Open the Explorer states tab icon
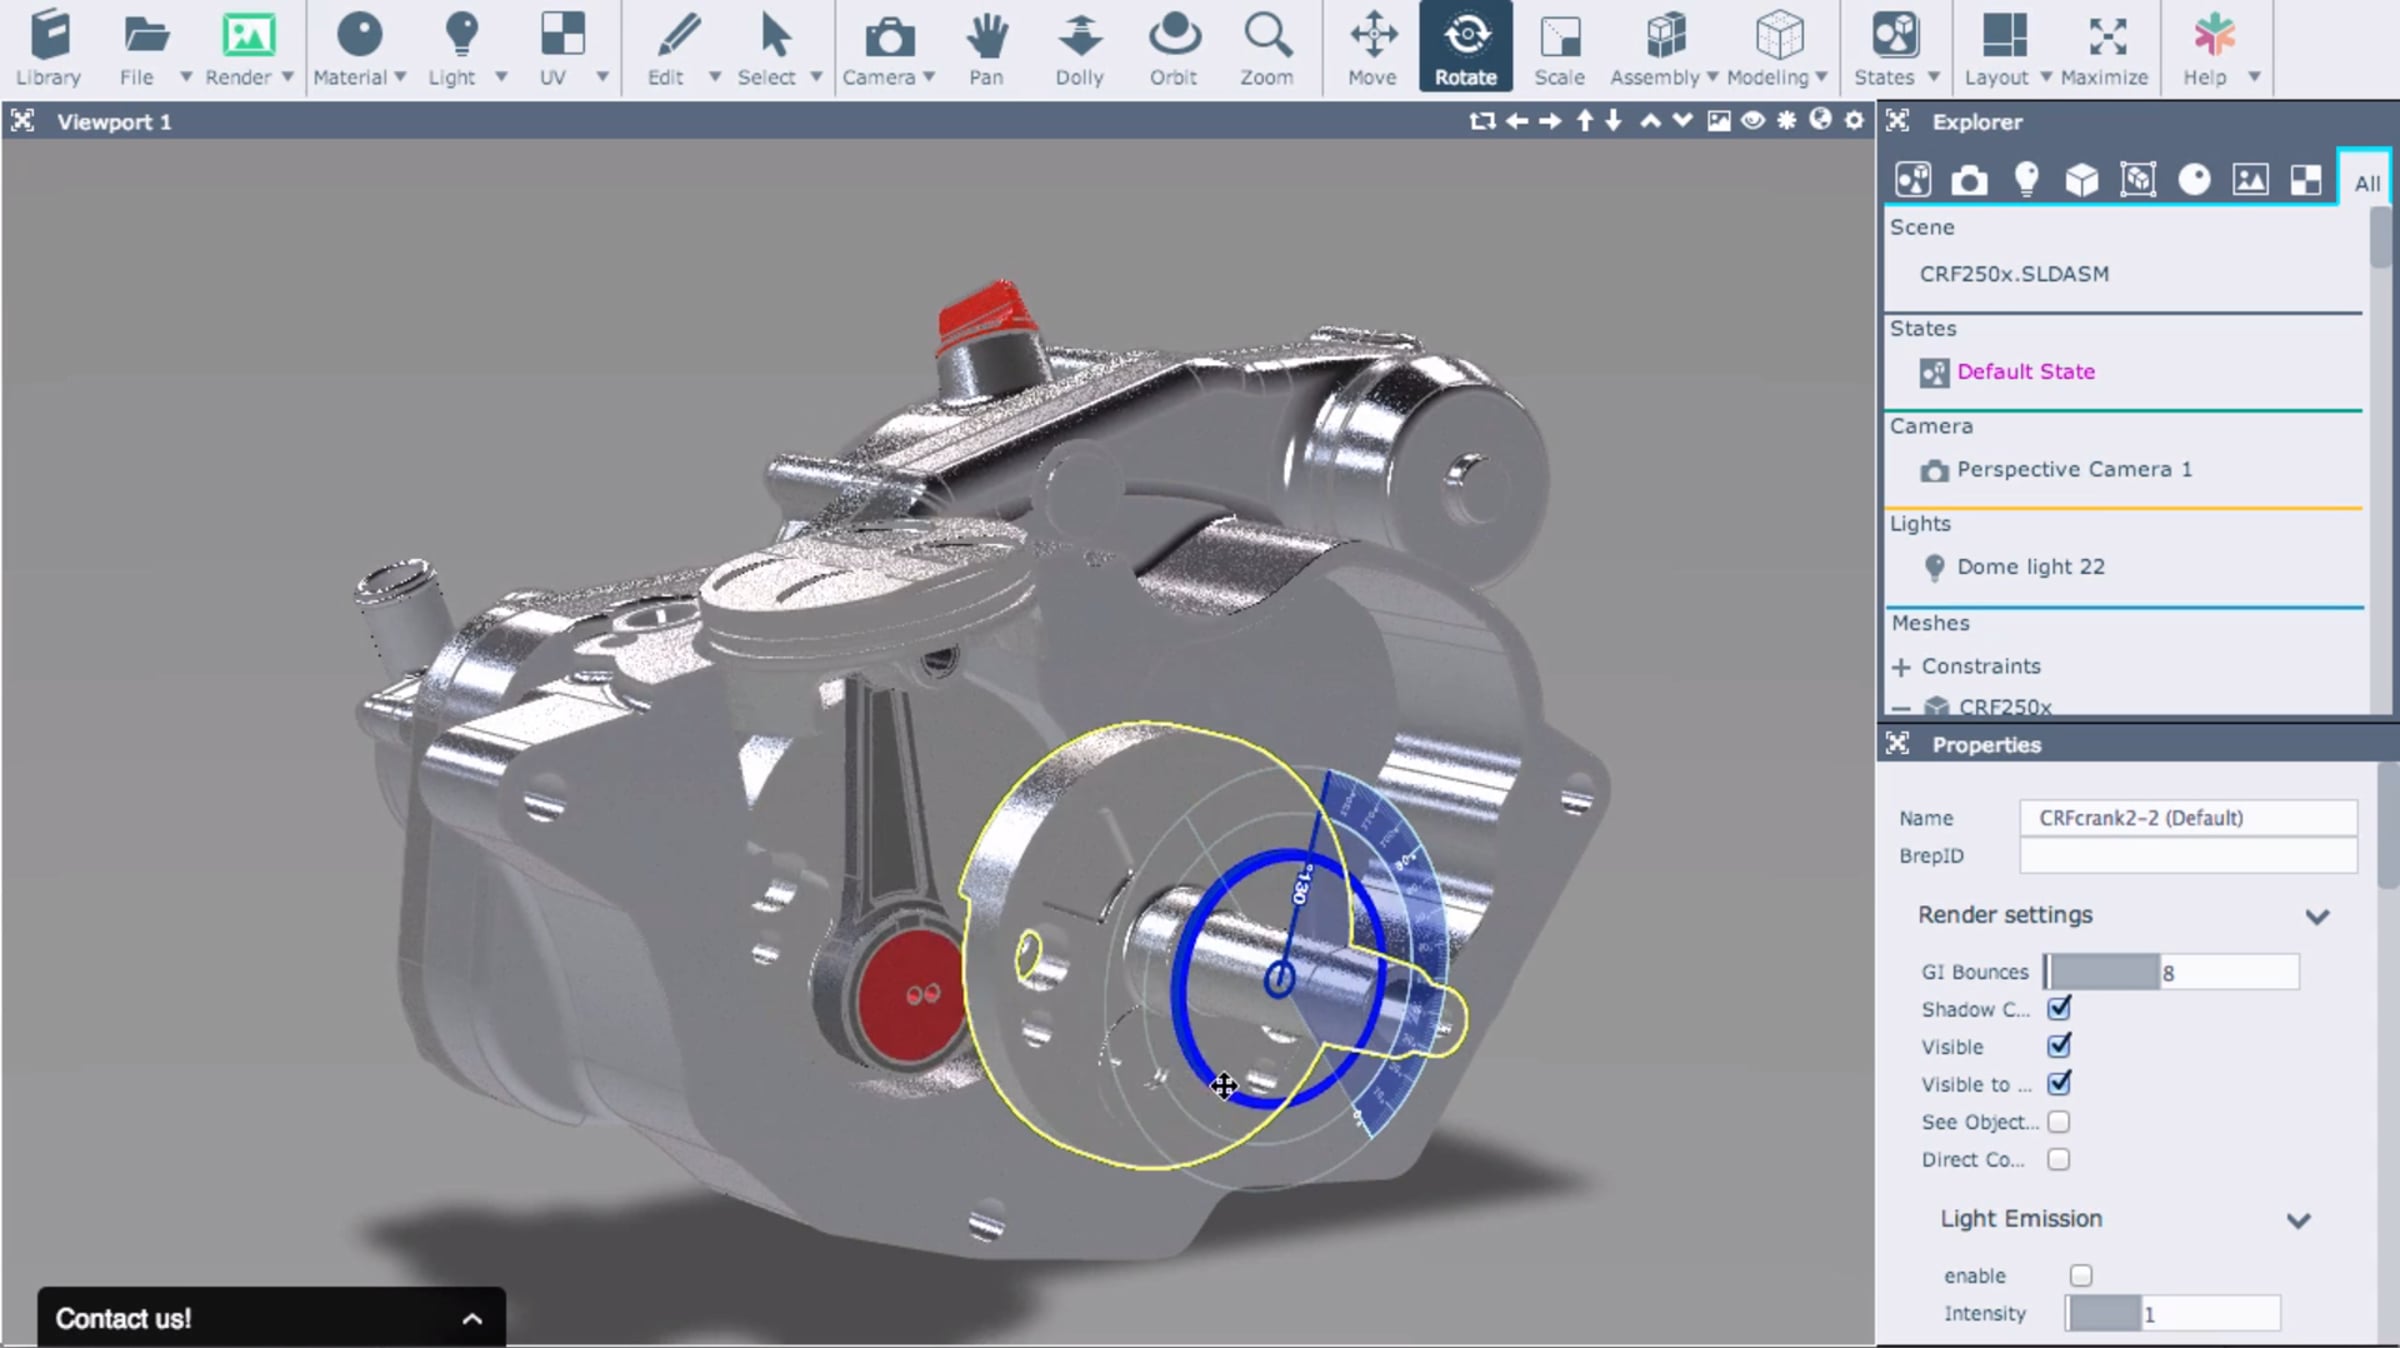This screenshot has width=2400, height=1348. [x=1913, y=180]
